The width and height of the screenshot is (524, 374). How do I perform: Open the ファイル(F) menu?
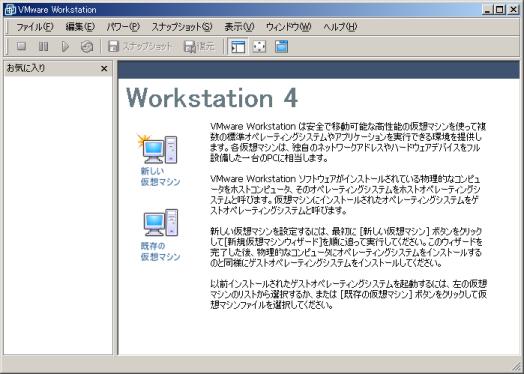pyautogui.click(x=35, y=27)
